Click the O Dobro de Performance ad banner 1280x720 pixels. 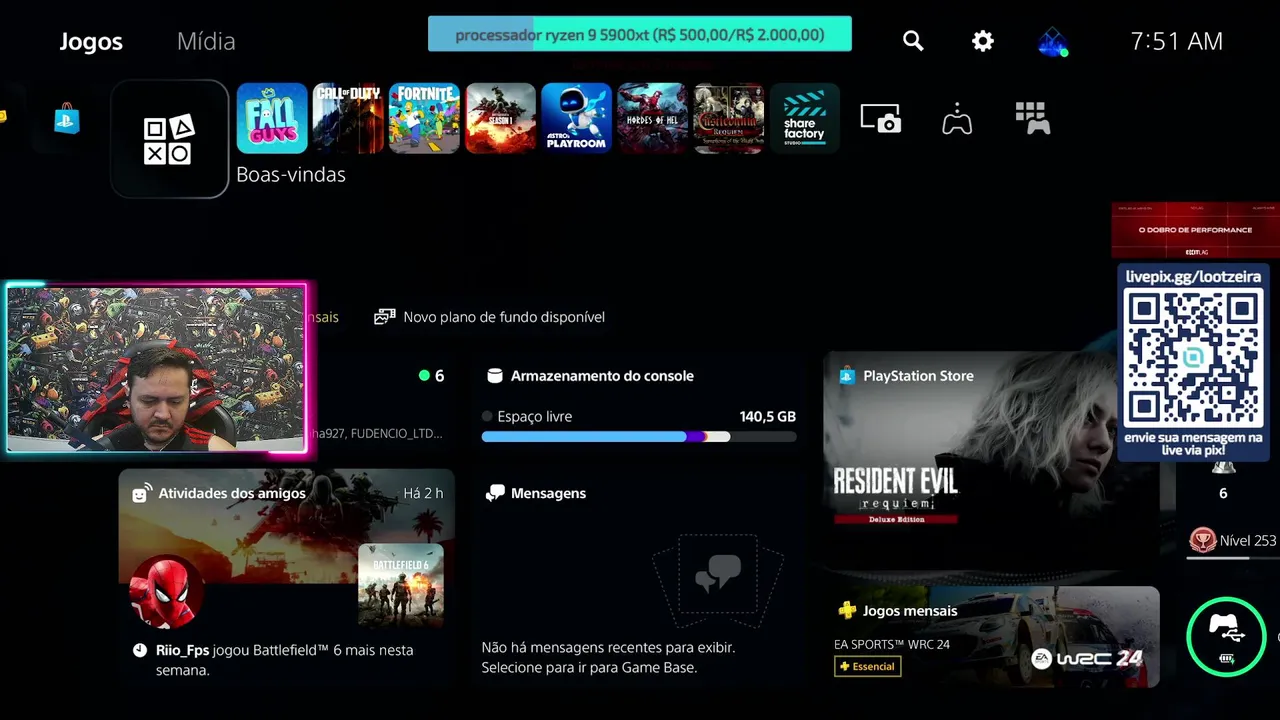[x=1195, y=230]
